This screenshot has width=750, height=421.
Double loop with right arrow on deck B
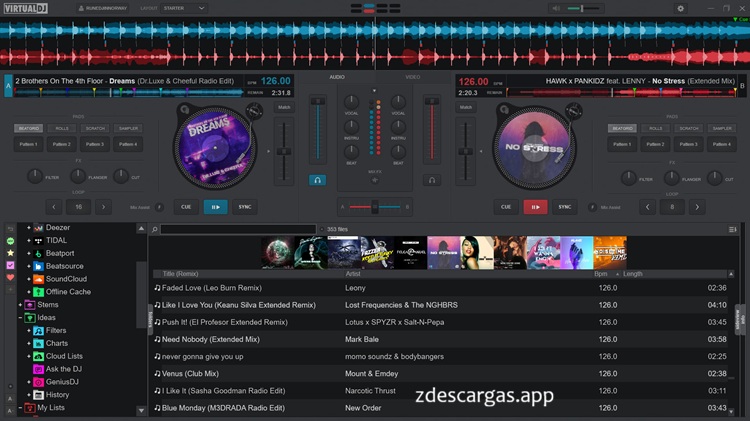(697, 207)
